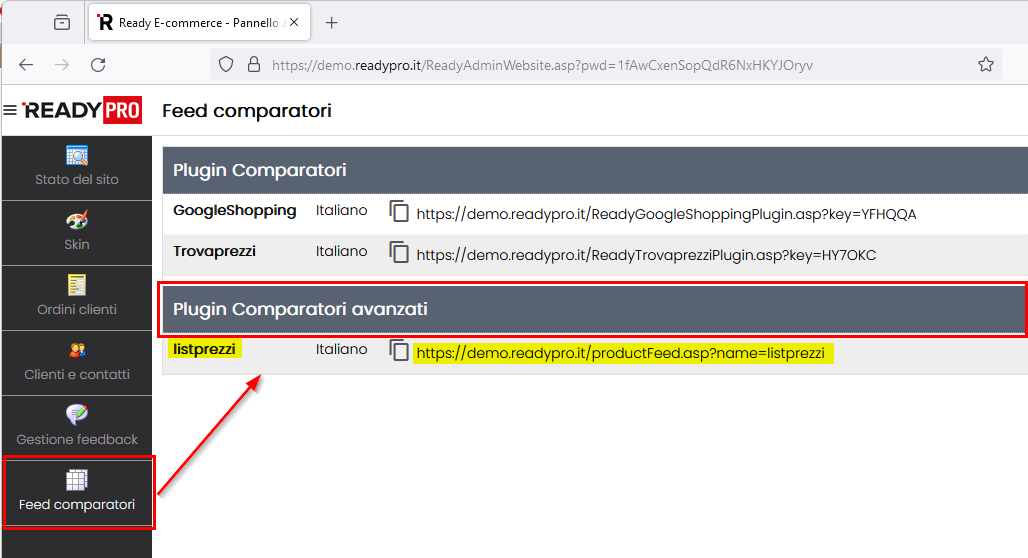Click the Trovaprezzi plugin name
The image size is (1028, 558).
pos(214,251)
